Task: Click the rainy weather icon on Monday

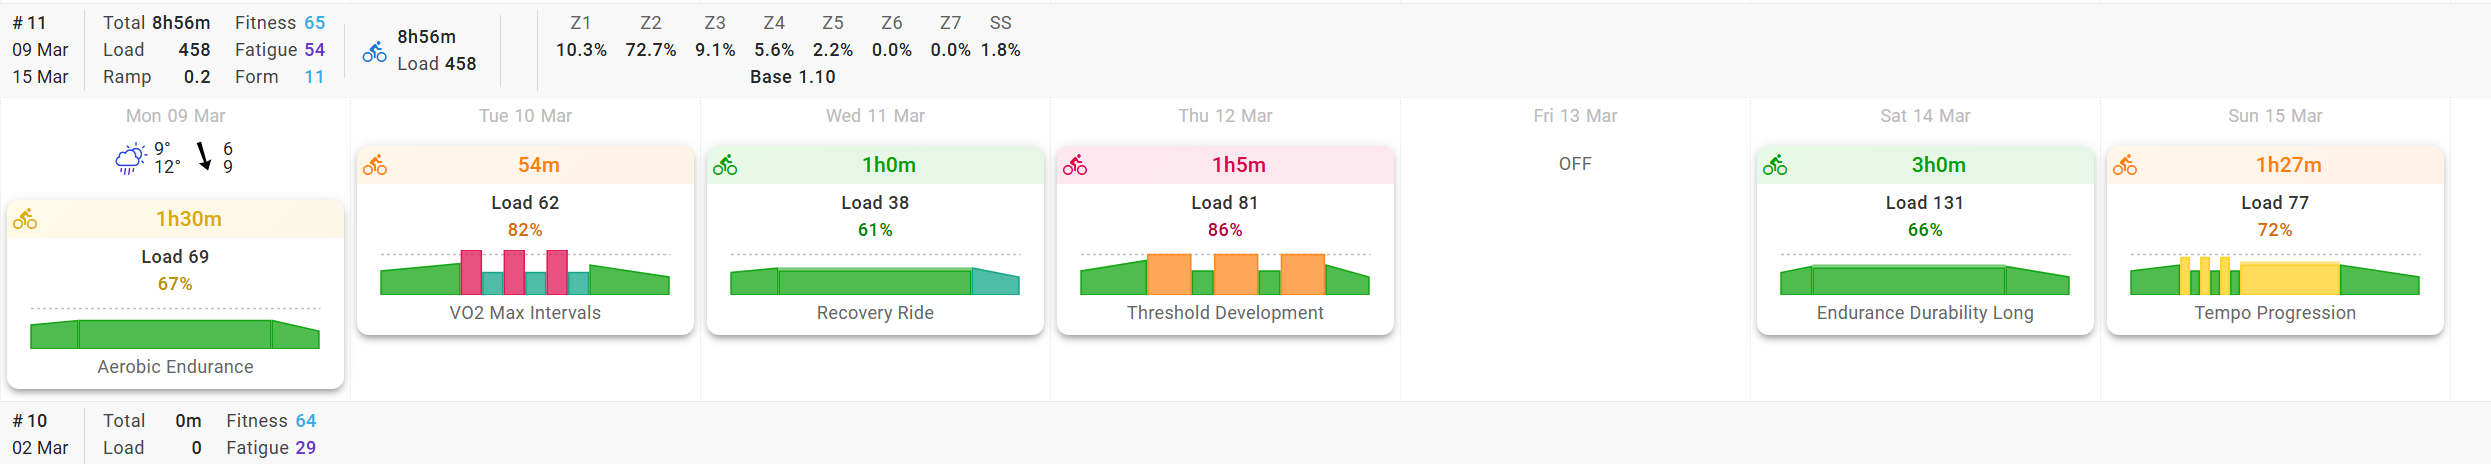Action: [x=130, y=158]
